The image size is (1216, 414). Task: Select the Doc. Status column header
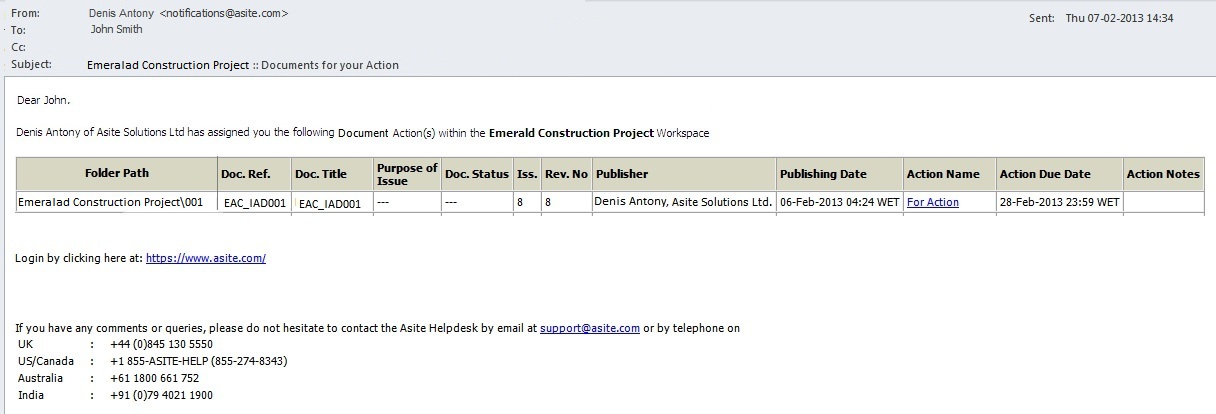[477, 174]
